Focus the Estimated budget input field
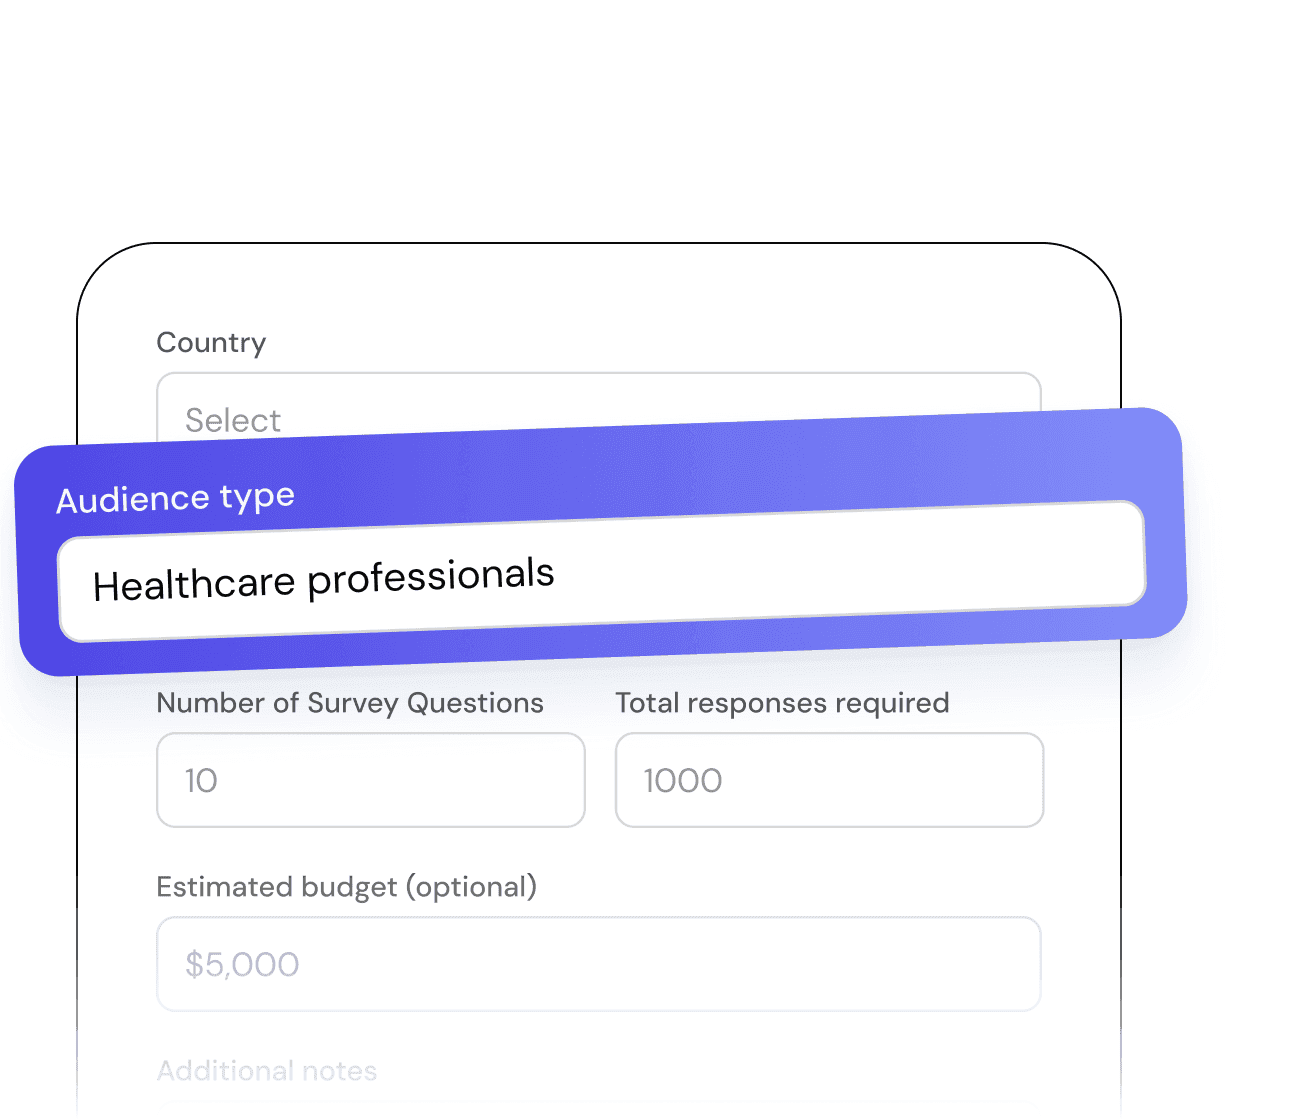 [x=598, y=964]
